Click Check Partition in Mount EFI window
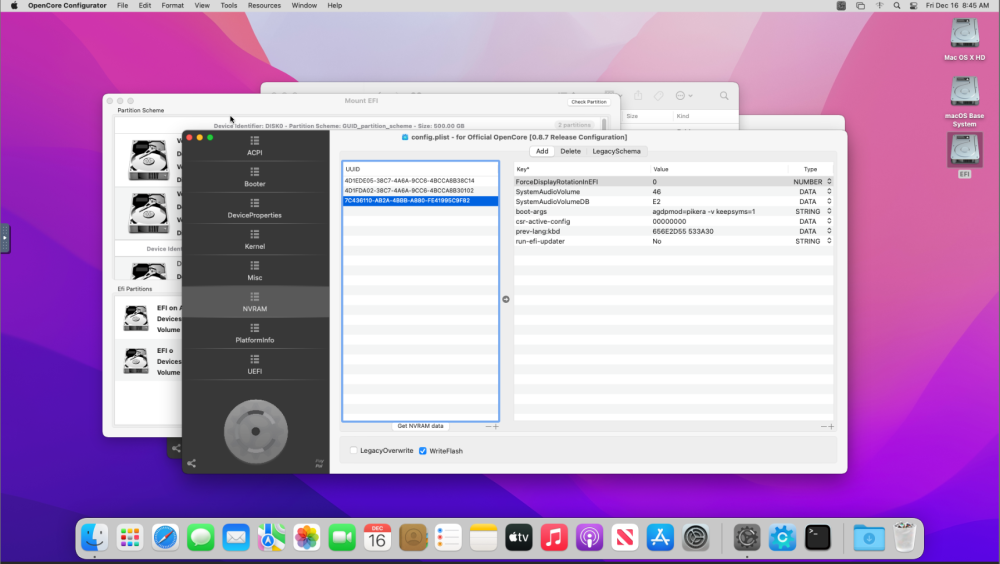Viewport: 1000px width, 564px height. [589, 102]
